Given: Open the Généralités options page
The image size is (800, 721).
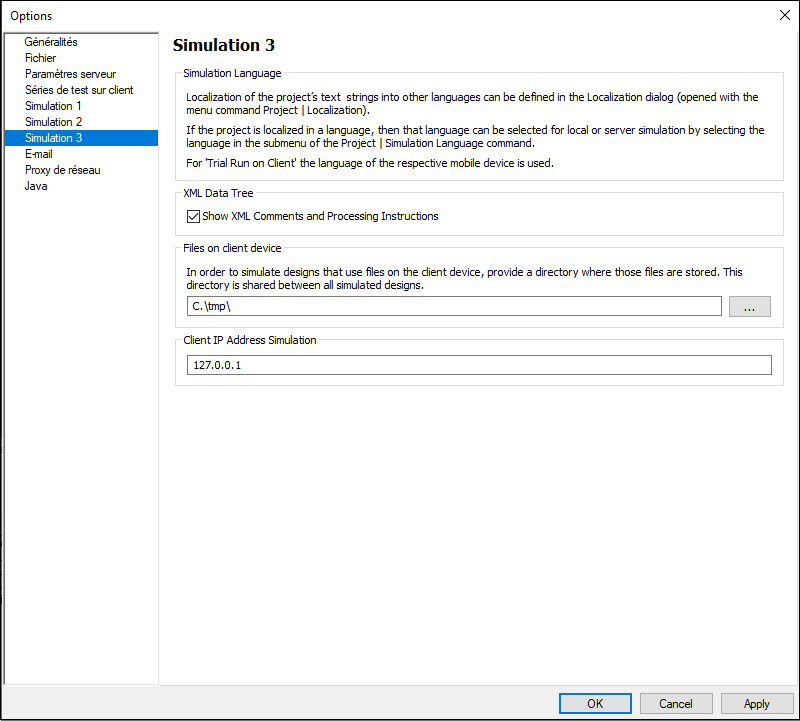Looking at the screenshot, I should [51, 42].
